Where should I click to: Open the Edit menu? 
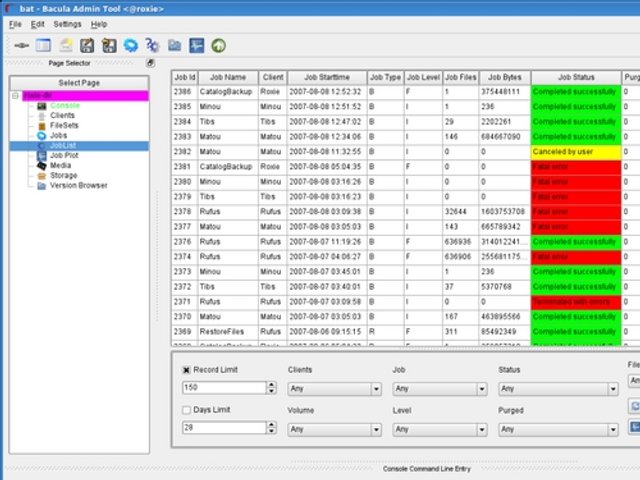coord(38,24)
